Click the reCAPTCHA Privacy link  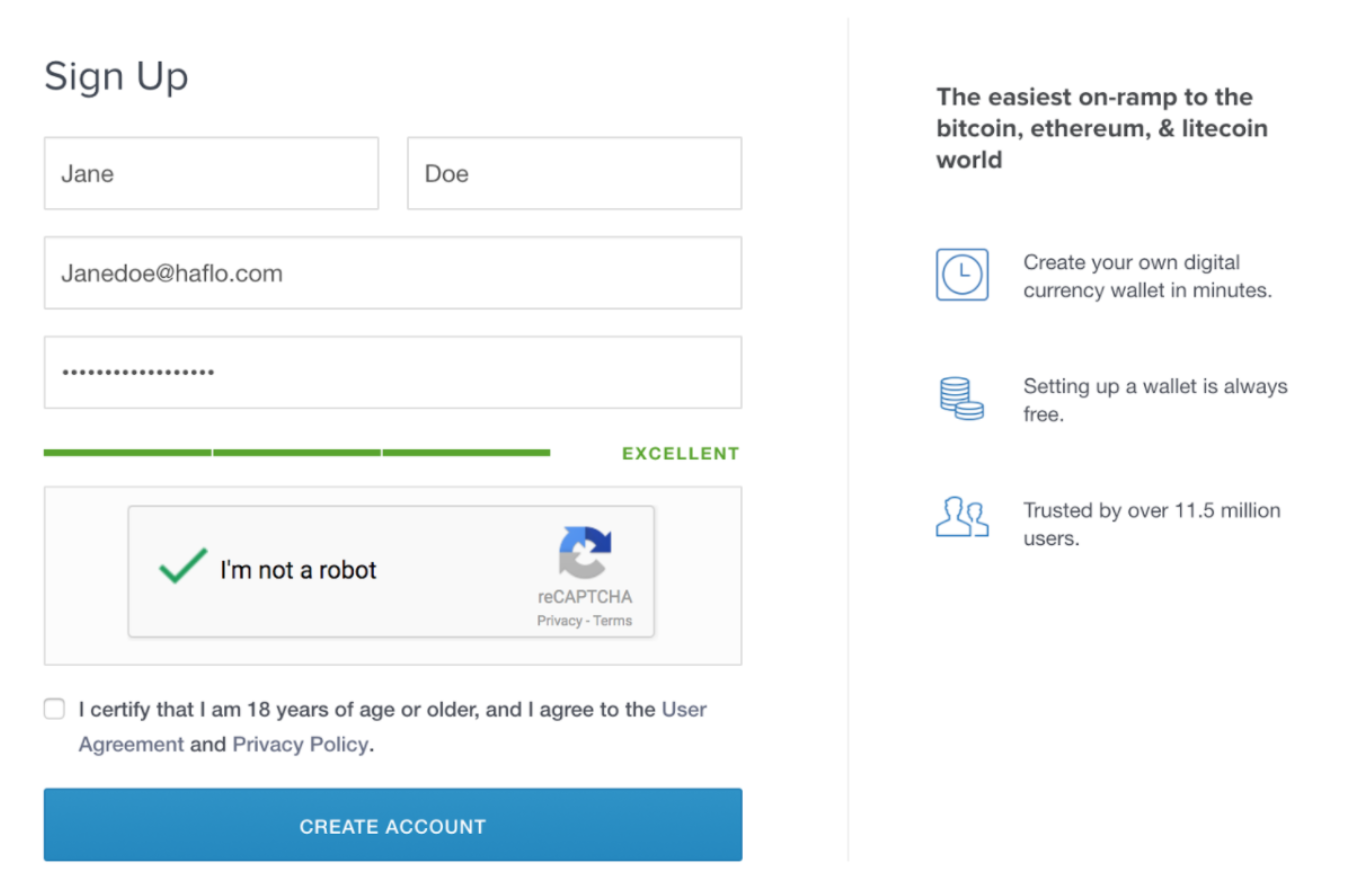click(559, 620)
